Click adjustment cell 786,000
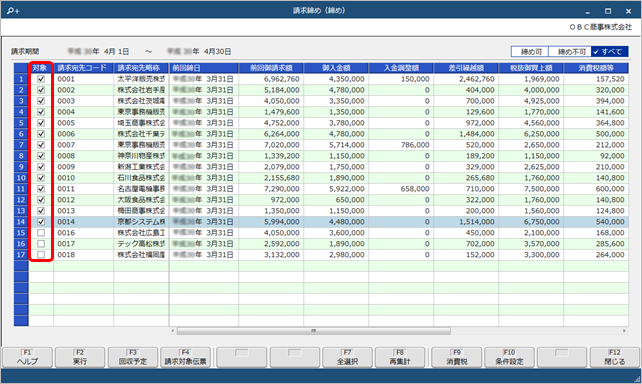Viewport: 642px width, 384px height. [x=401, y=145]
